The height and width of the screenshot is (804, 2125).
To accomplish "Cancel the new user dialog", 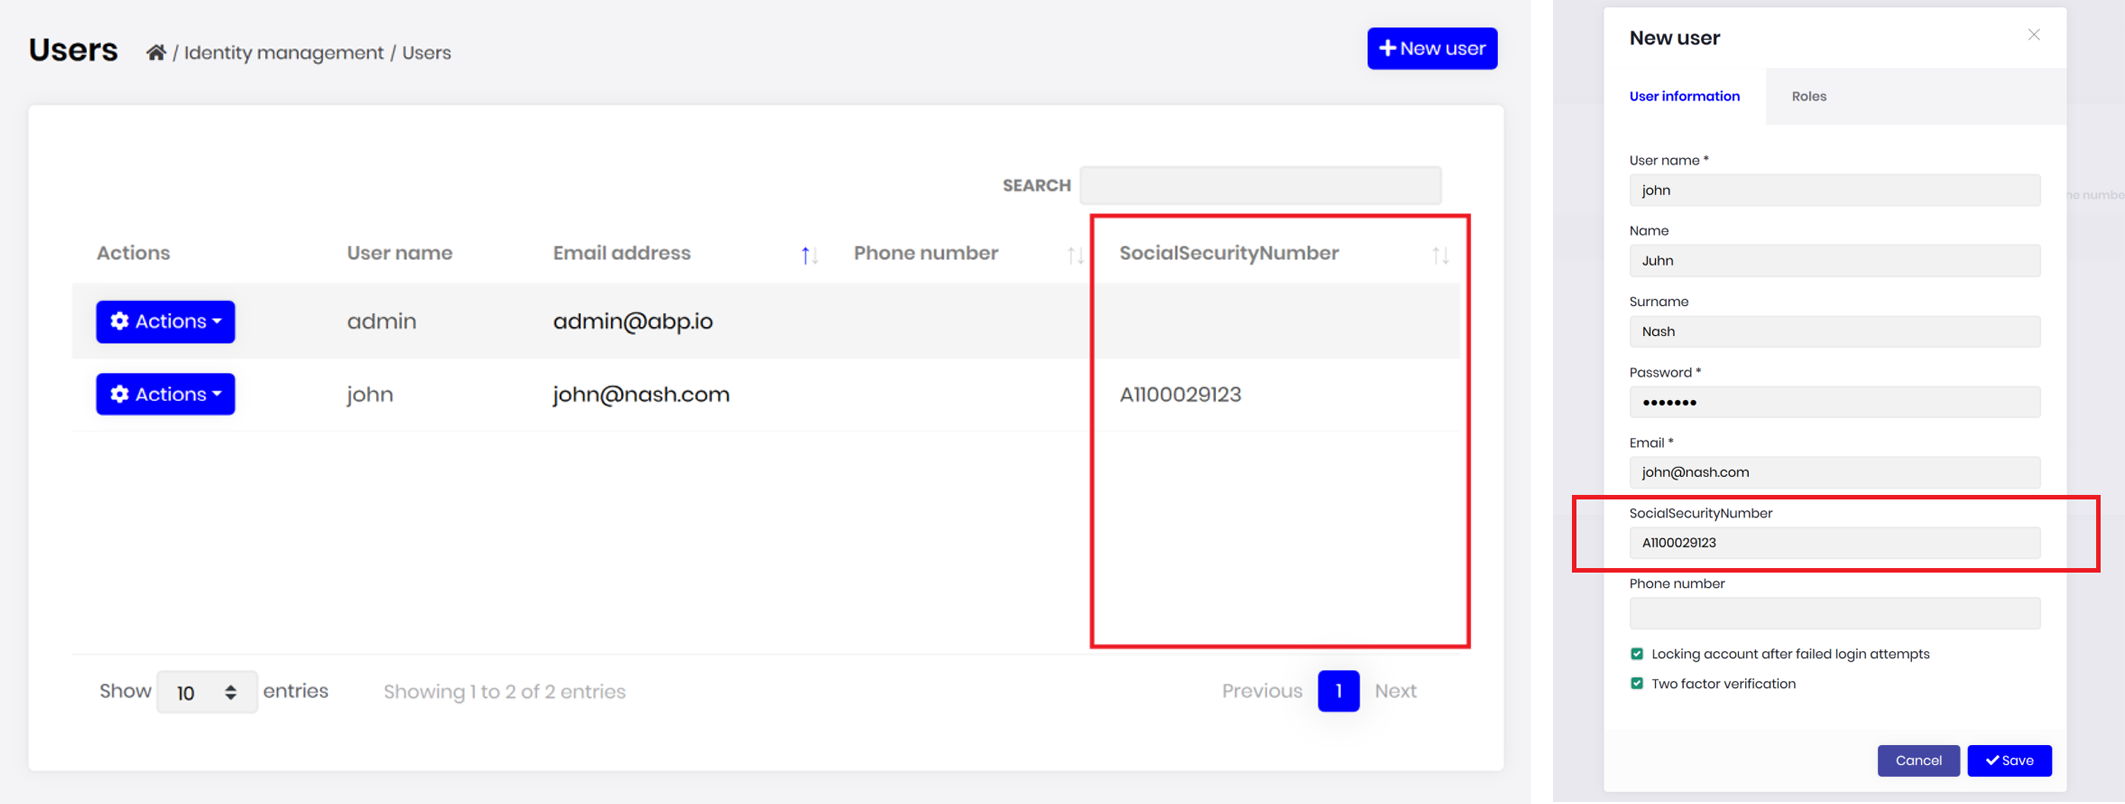I will [1917, 761].
